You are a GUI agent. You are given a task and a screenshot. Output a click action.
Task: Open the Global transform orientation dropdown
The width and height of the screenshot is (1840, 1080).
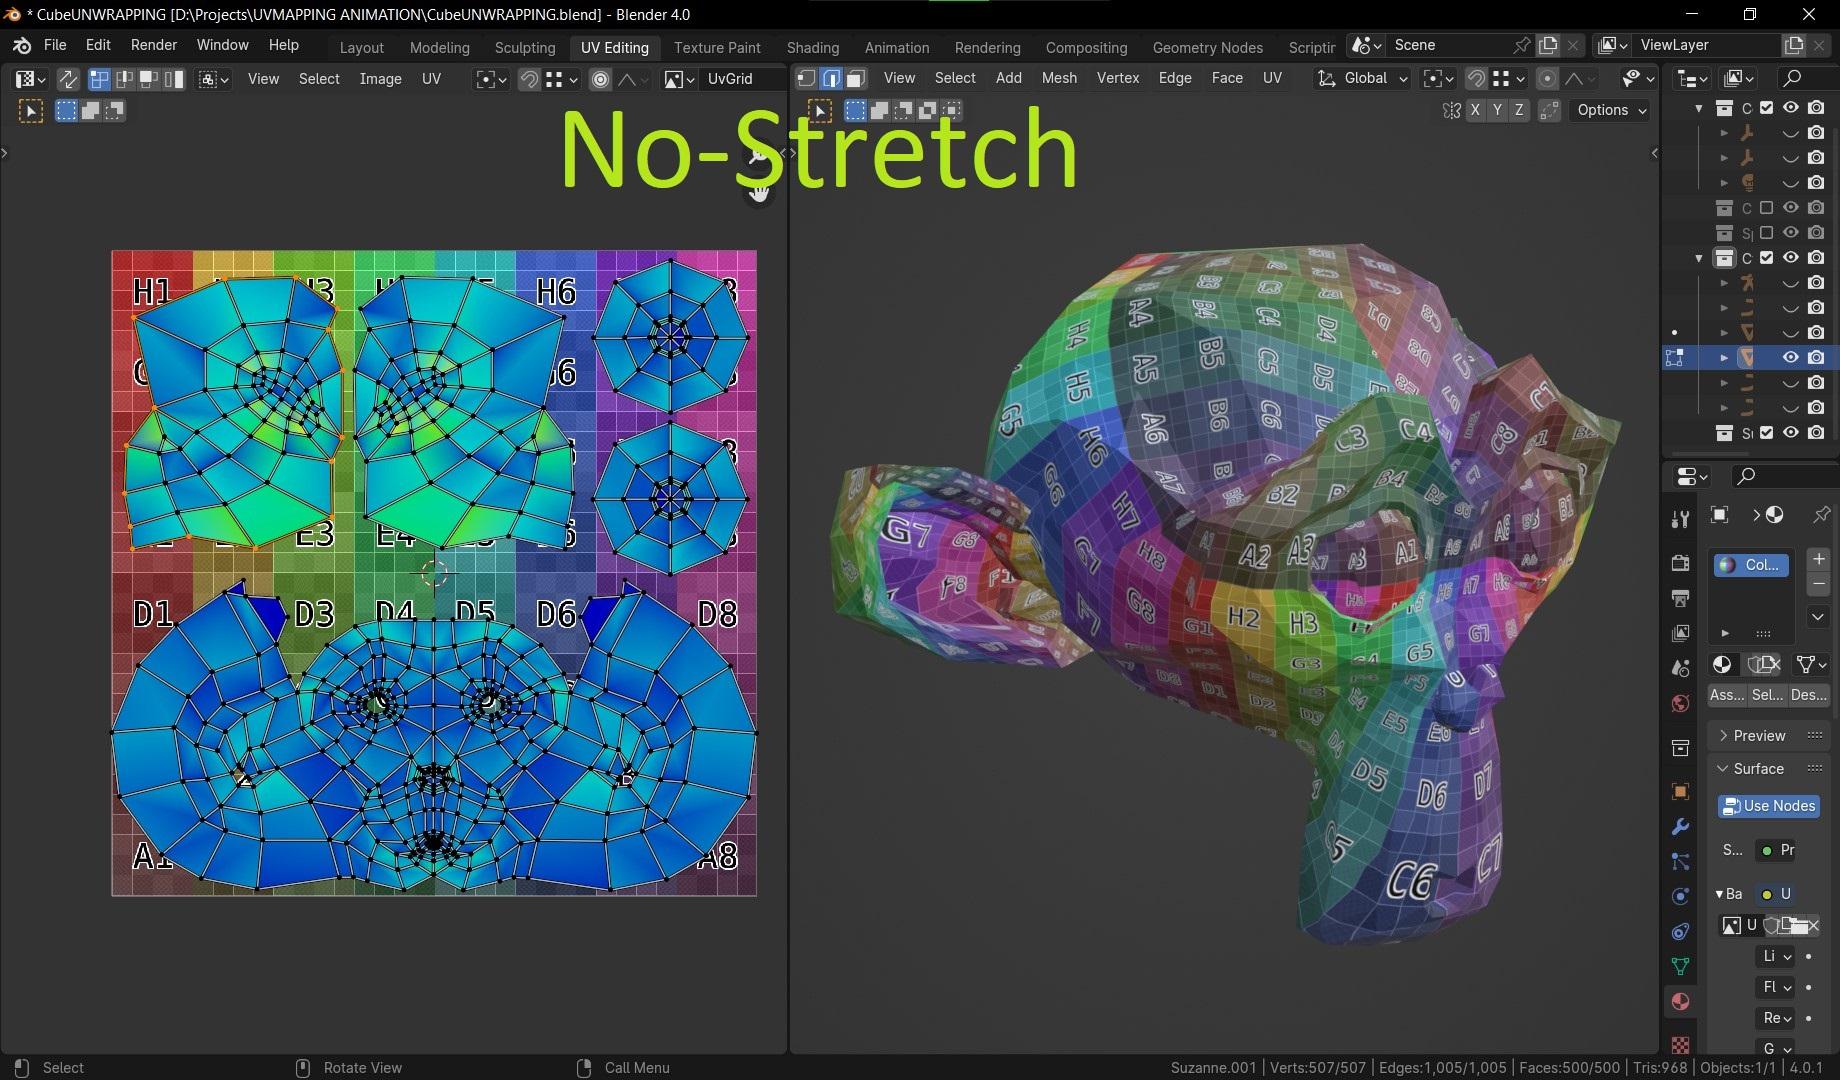pos(1363,79)
